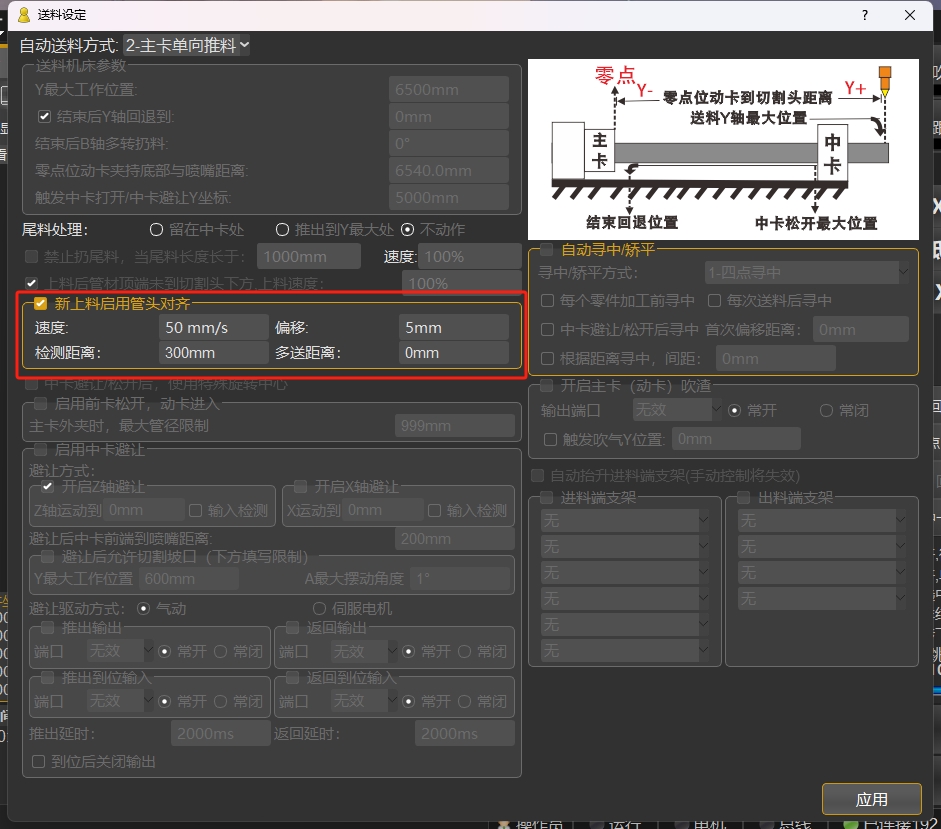Toggle the 推出输出 checkbox
The image size is (941, 829).
point(48,627)
